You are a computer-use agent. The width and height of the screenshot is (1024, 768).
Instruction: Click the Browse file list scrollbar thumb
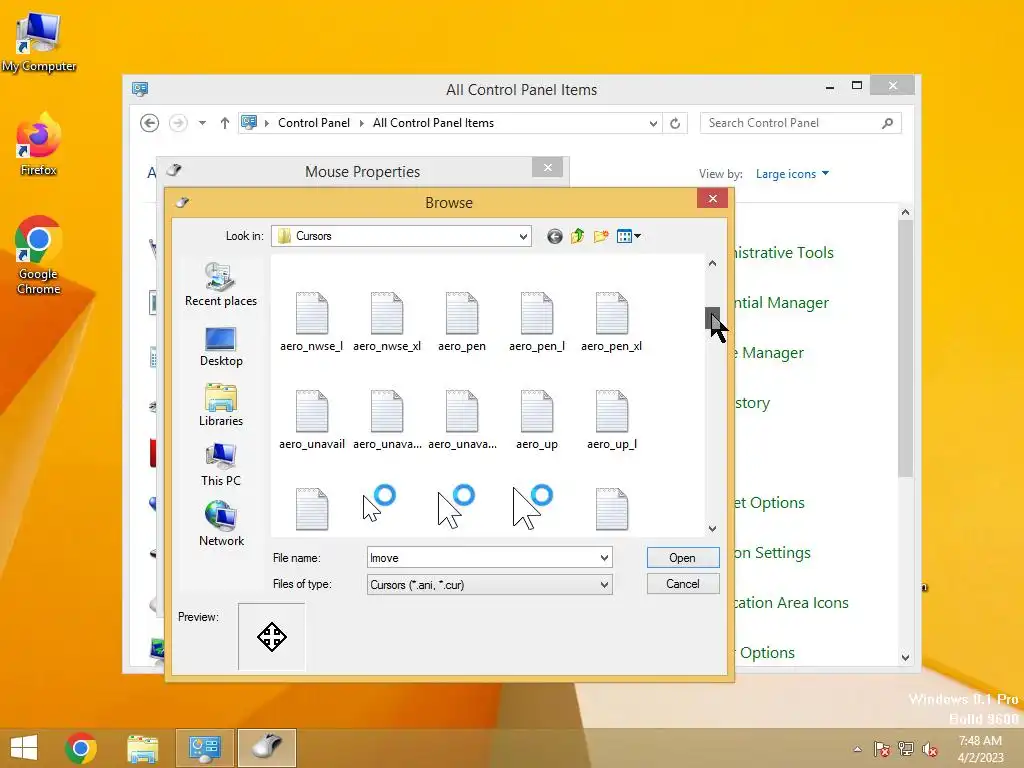click(712, 319)
